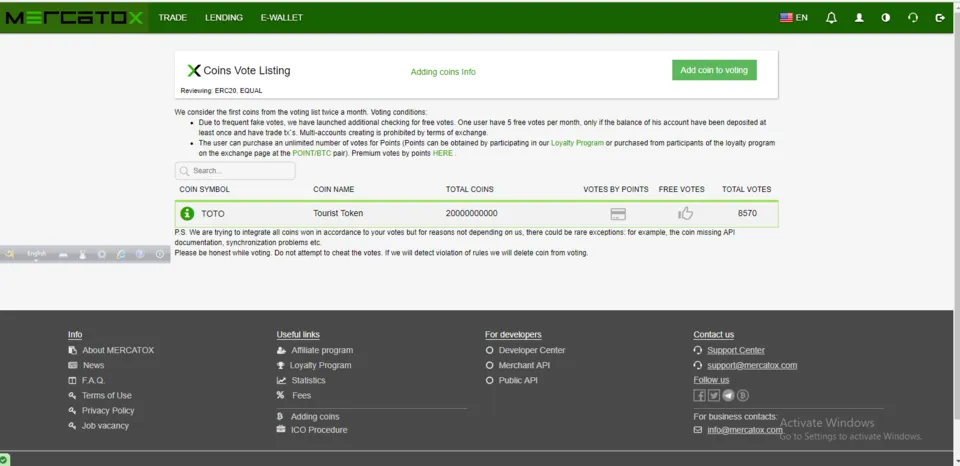This screenshot has width=960, height=466.
Task: Click the VOTES BY POINTS column header
Action: [x=616, y=189]
